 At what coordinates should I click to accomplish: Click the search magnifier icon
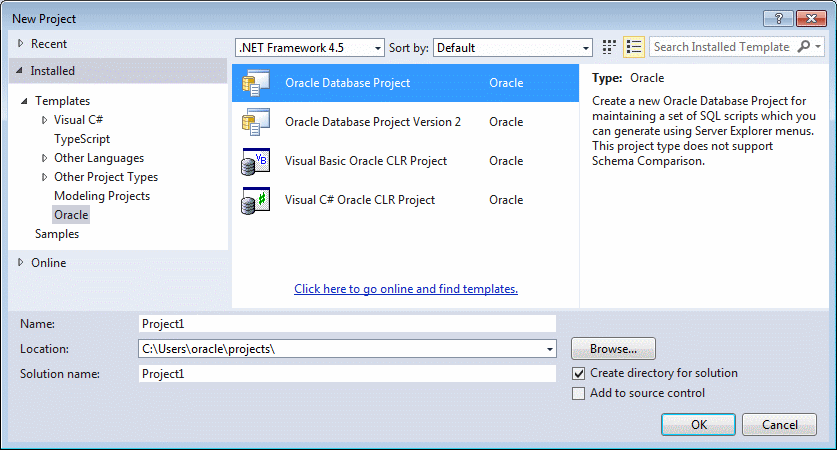803,46
